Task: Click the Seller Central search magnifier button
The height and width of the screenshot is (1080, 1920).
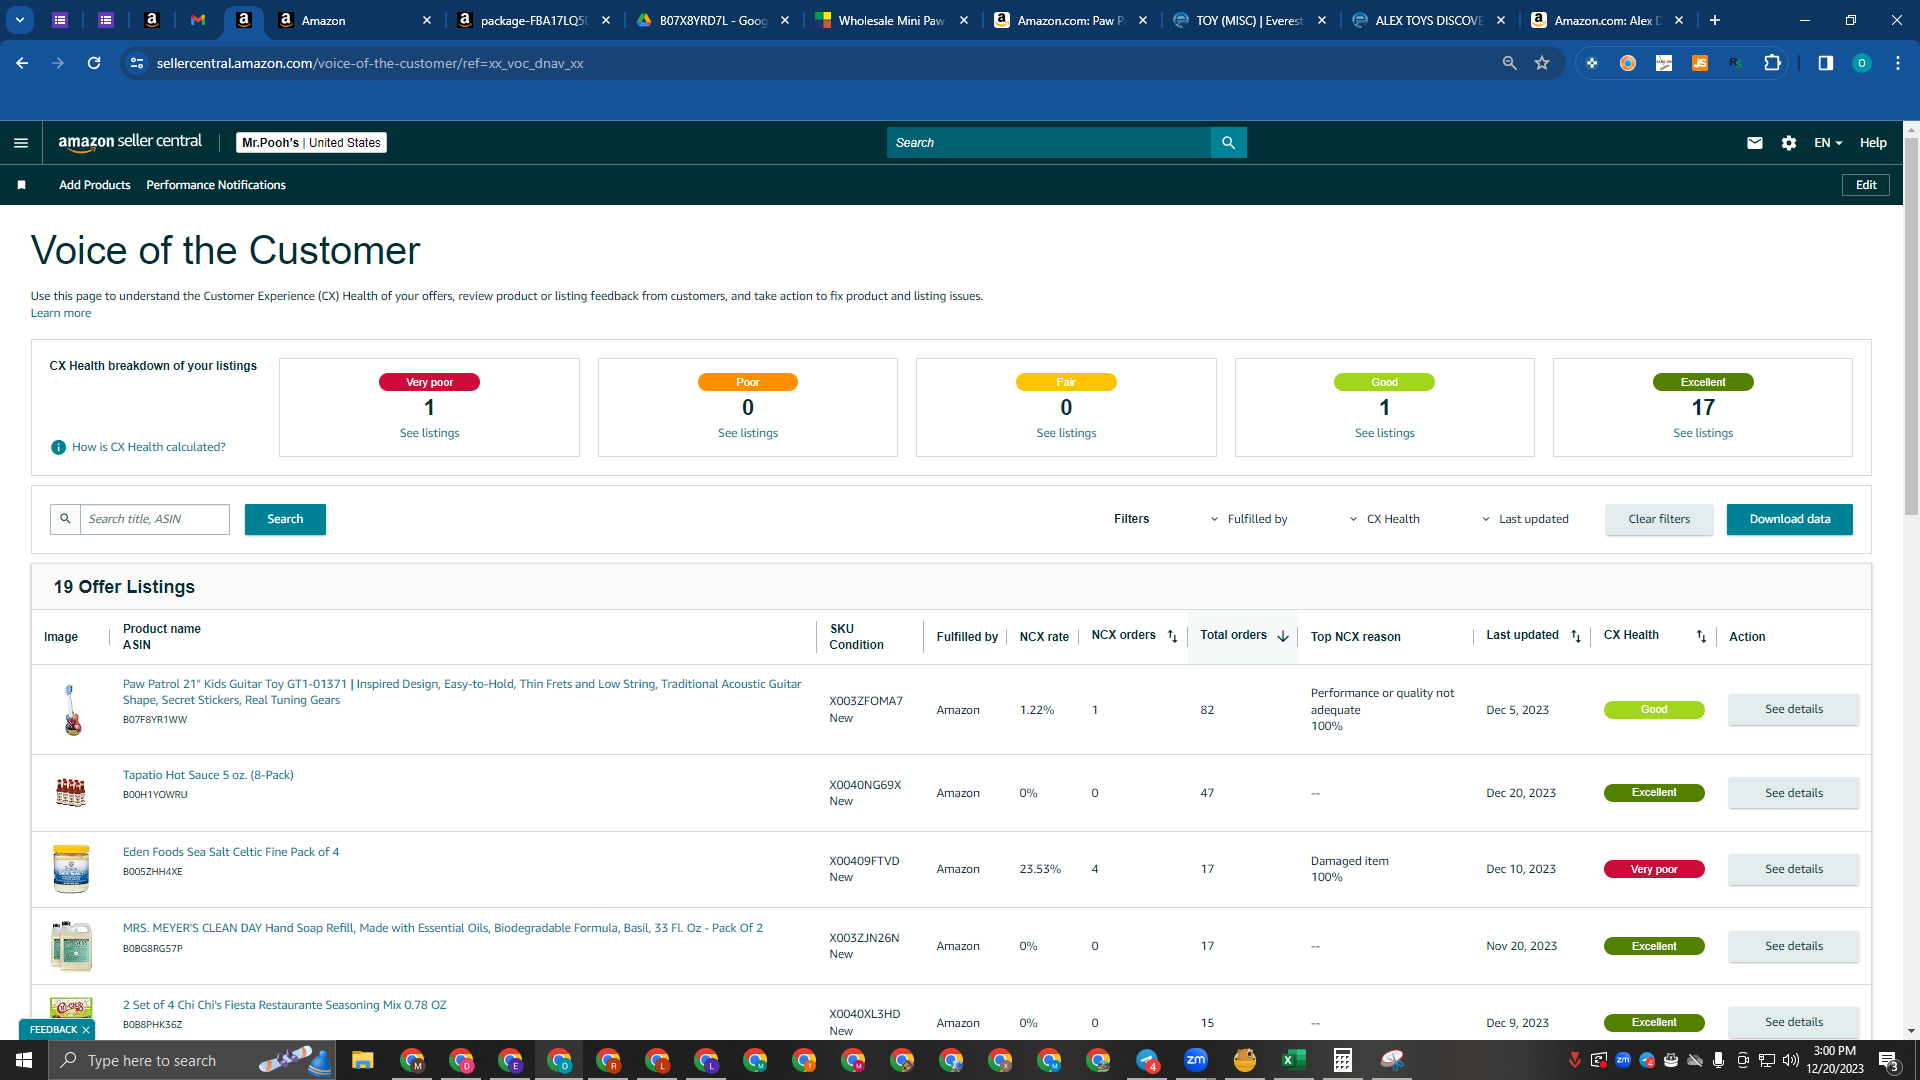Action: (1228, 143)
